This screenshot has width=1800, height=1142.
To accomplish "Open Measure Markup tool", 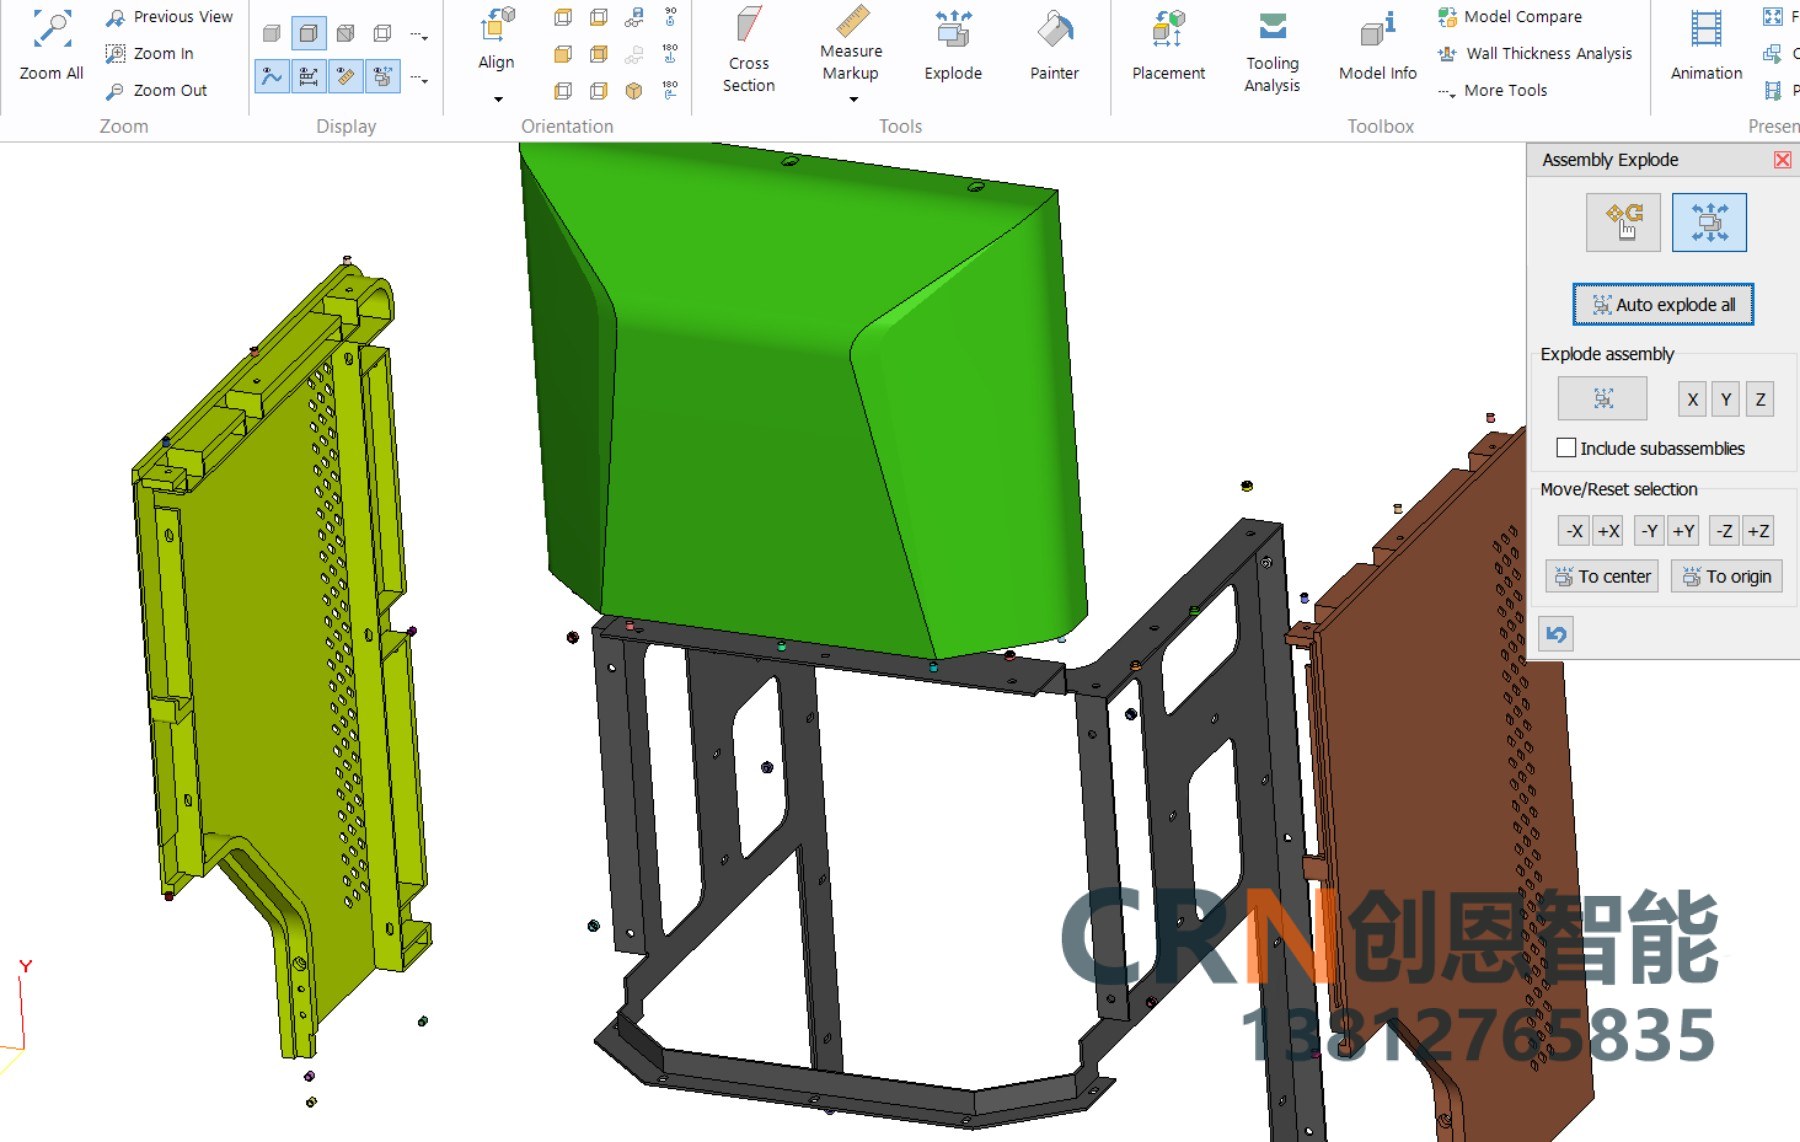I will 851,43.
